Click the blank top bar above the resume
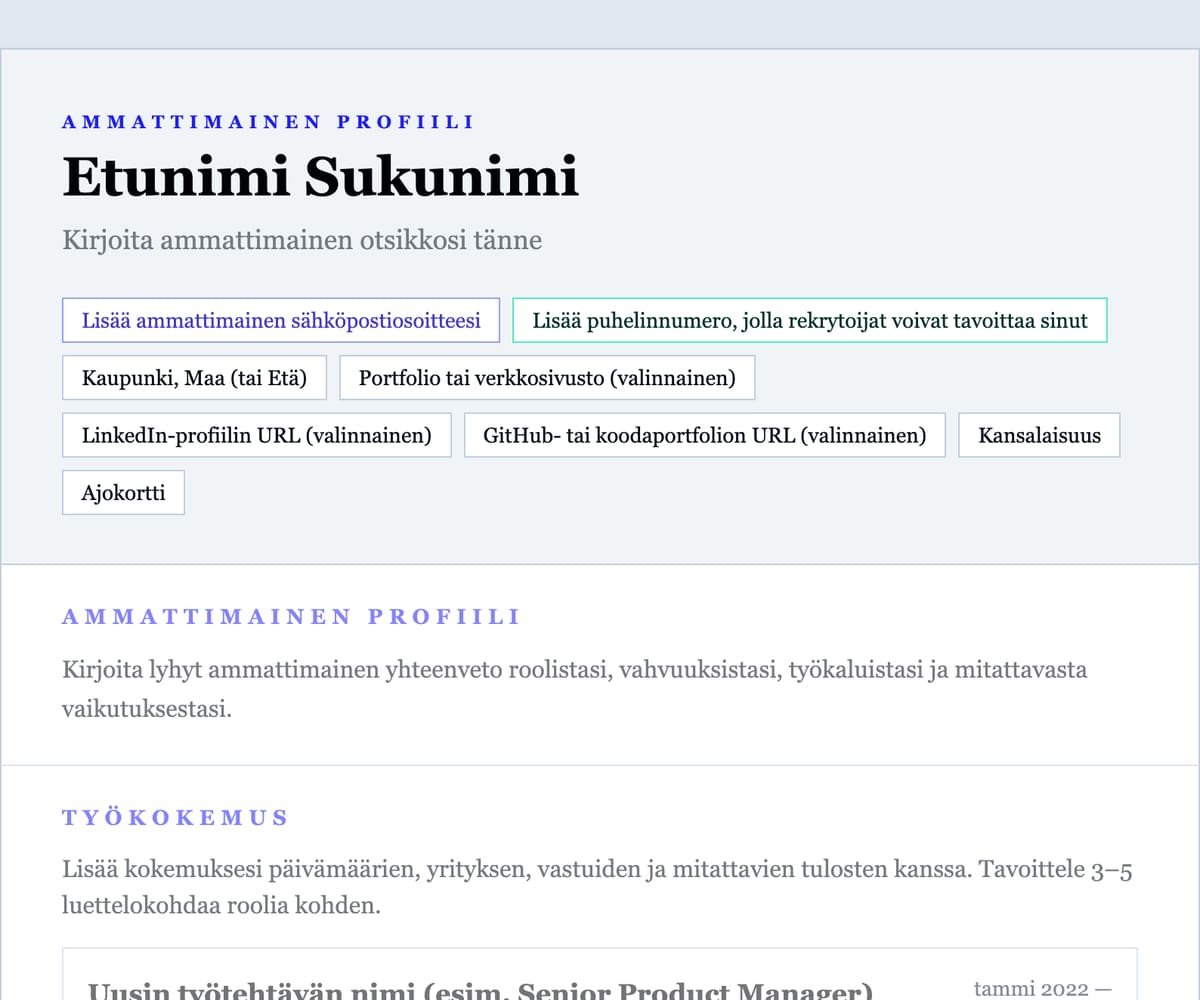 [600, 24]
